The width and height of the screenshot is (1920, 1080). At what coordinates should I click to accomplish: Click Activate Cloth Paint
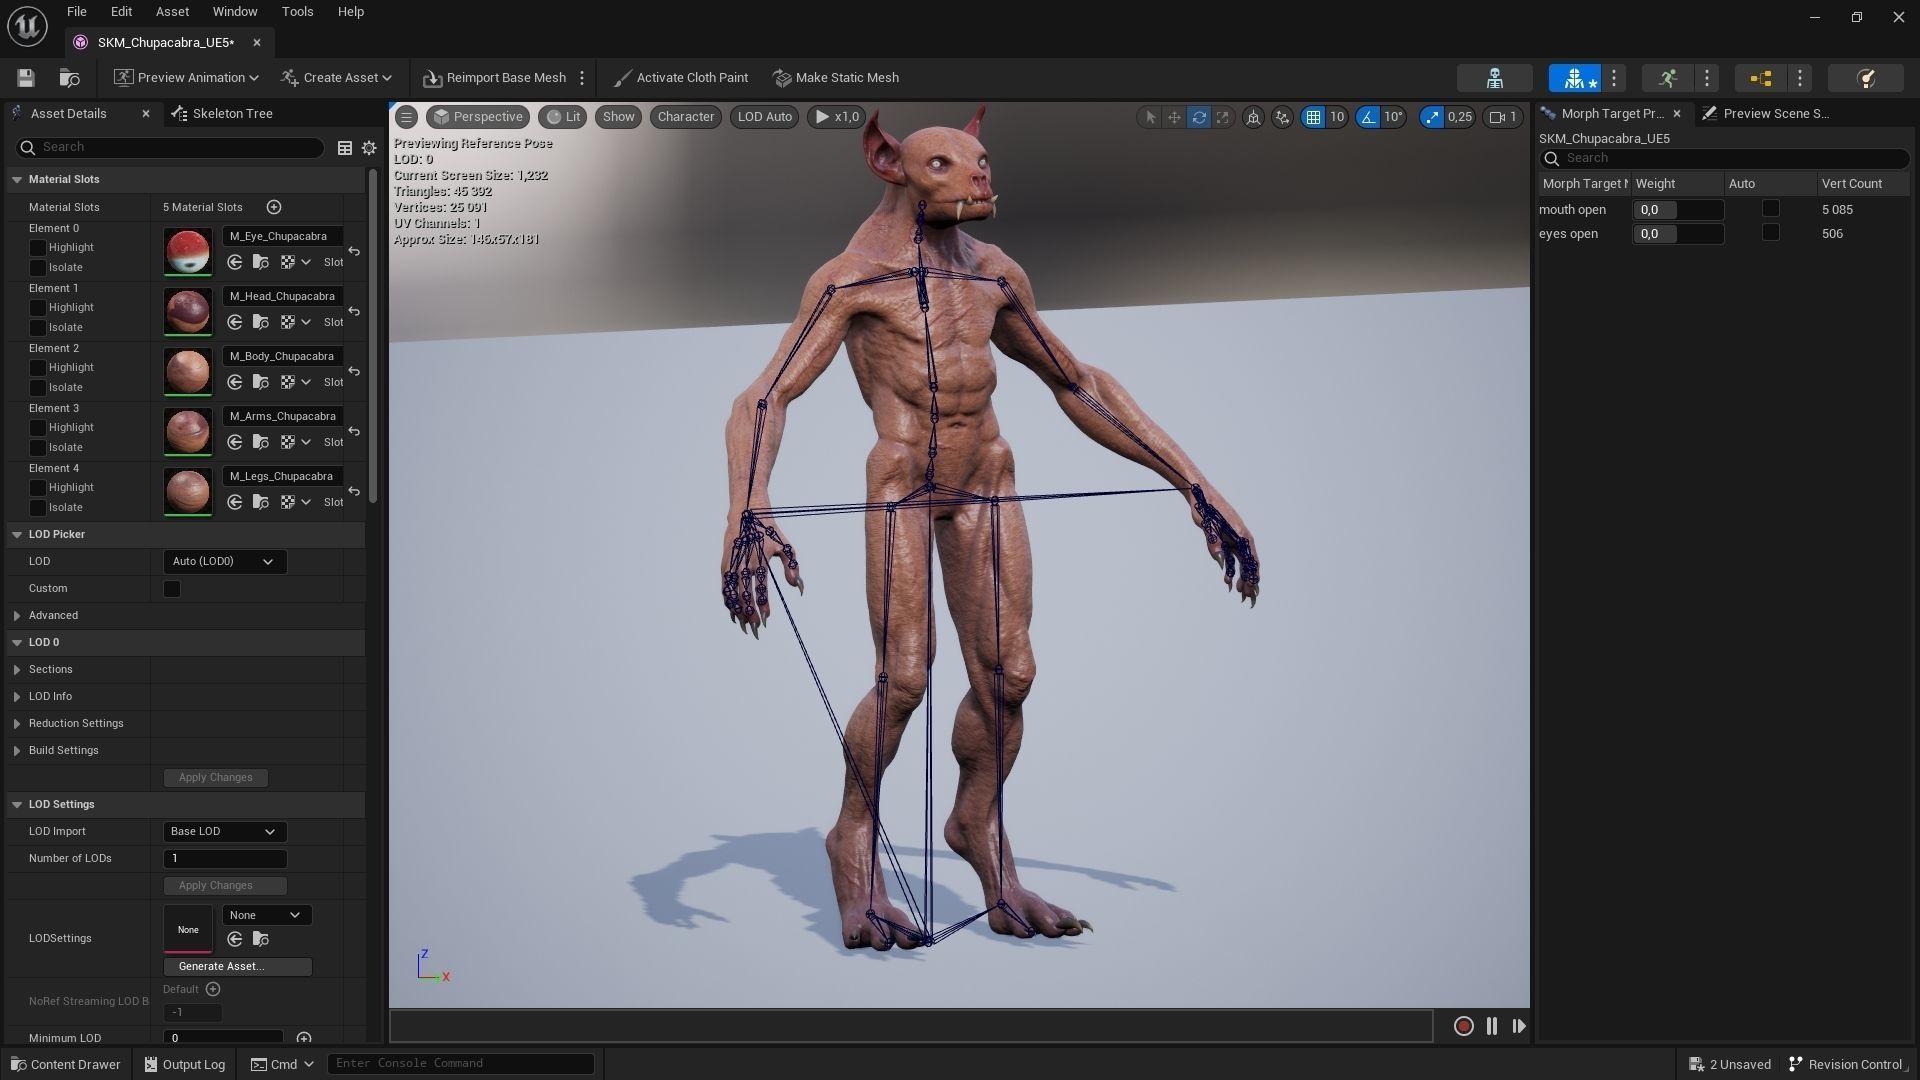(680, 78)
